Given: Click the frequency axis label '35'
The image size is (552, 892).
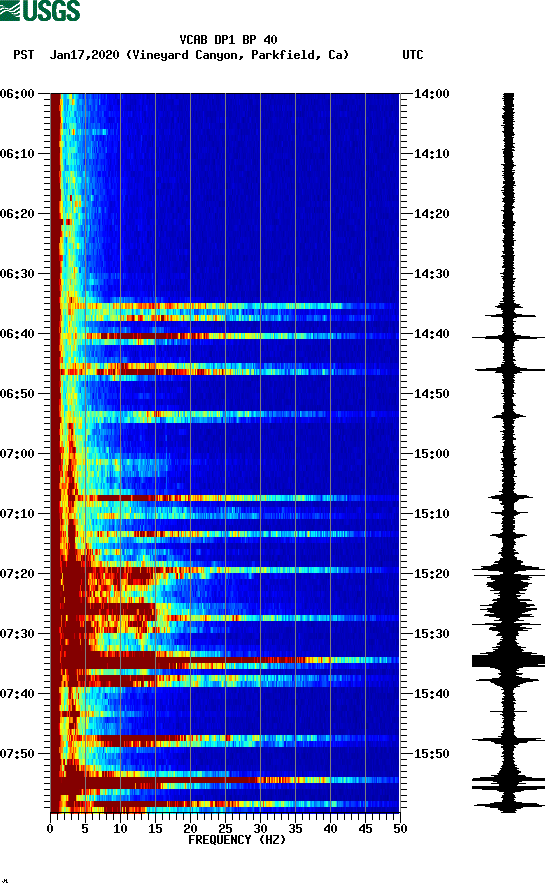Looking at the screenshot, I should (x=295, y=829).
